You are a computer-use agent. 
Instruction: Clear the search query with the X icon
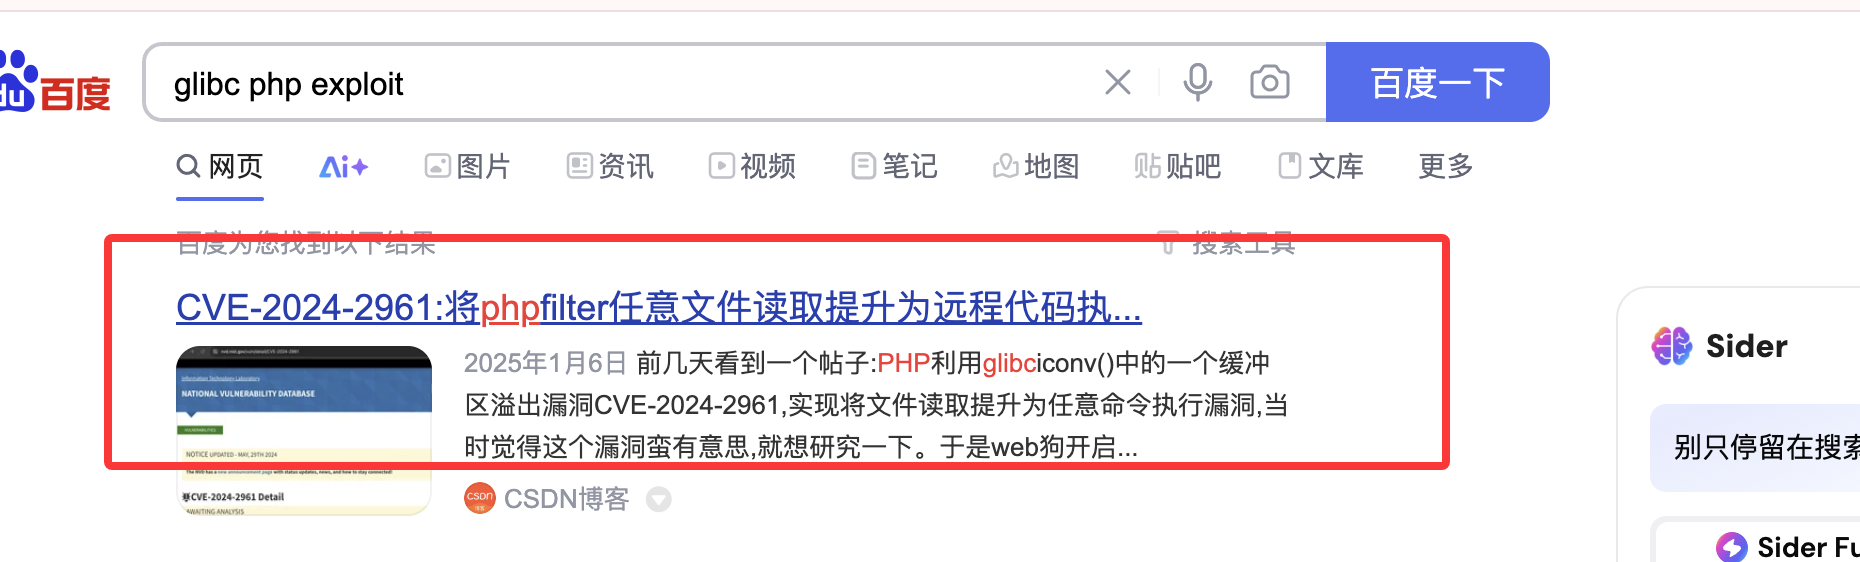tap(1118, 82)
